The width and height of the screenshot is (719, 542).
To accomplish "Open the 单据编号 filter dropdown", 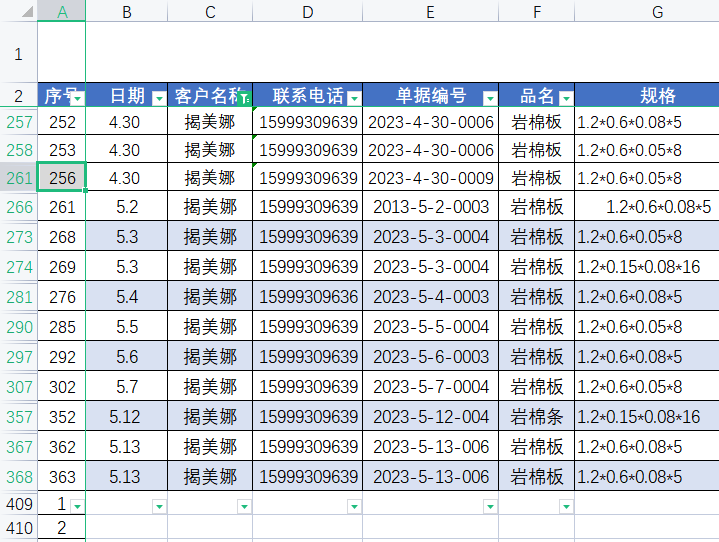I will (489, 98).
